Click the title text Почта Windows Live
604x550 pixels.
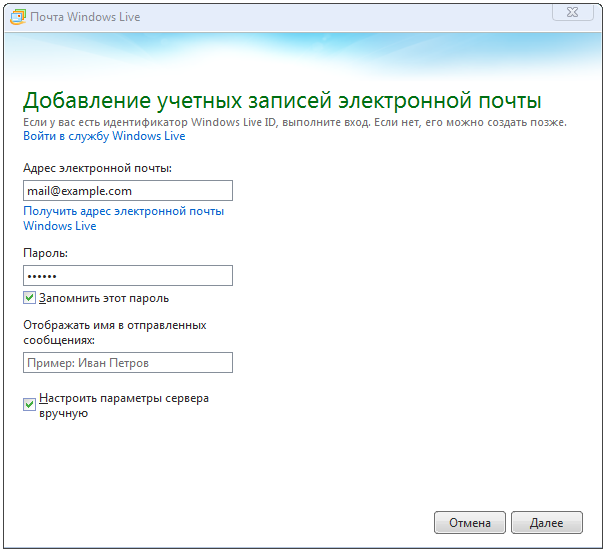85,17
